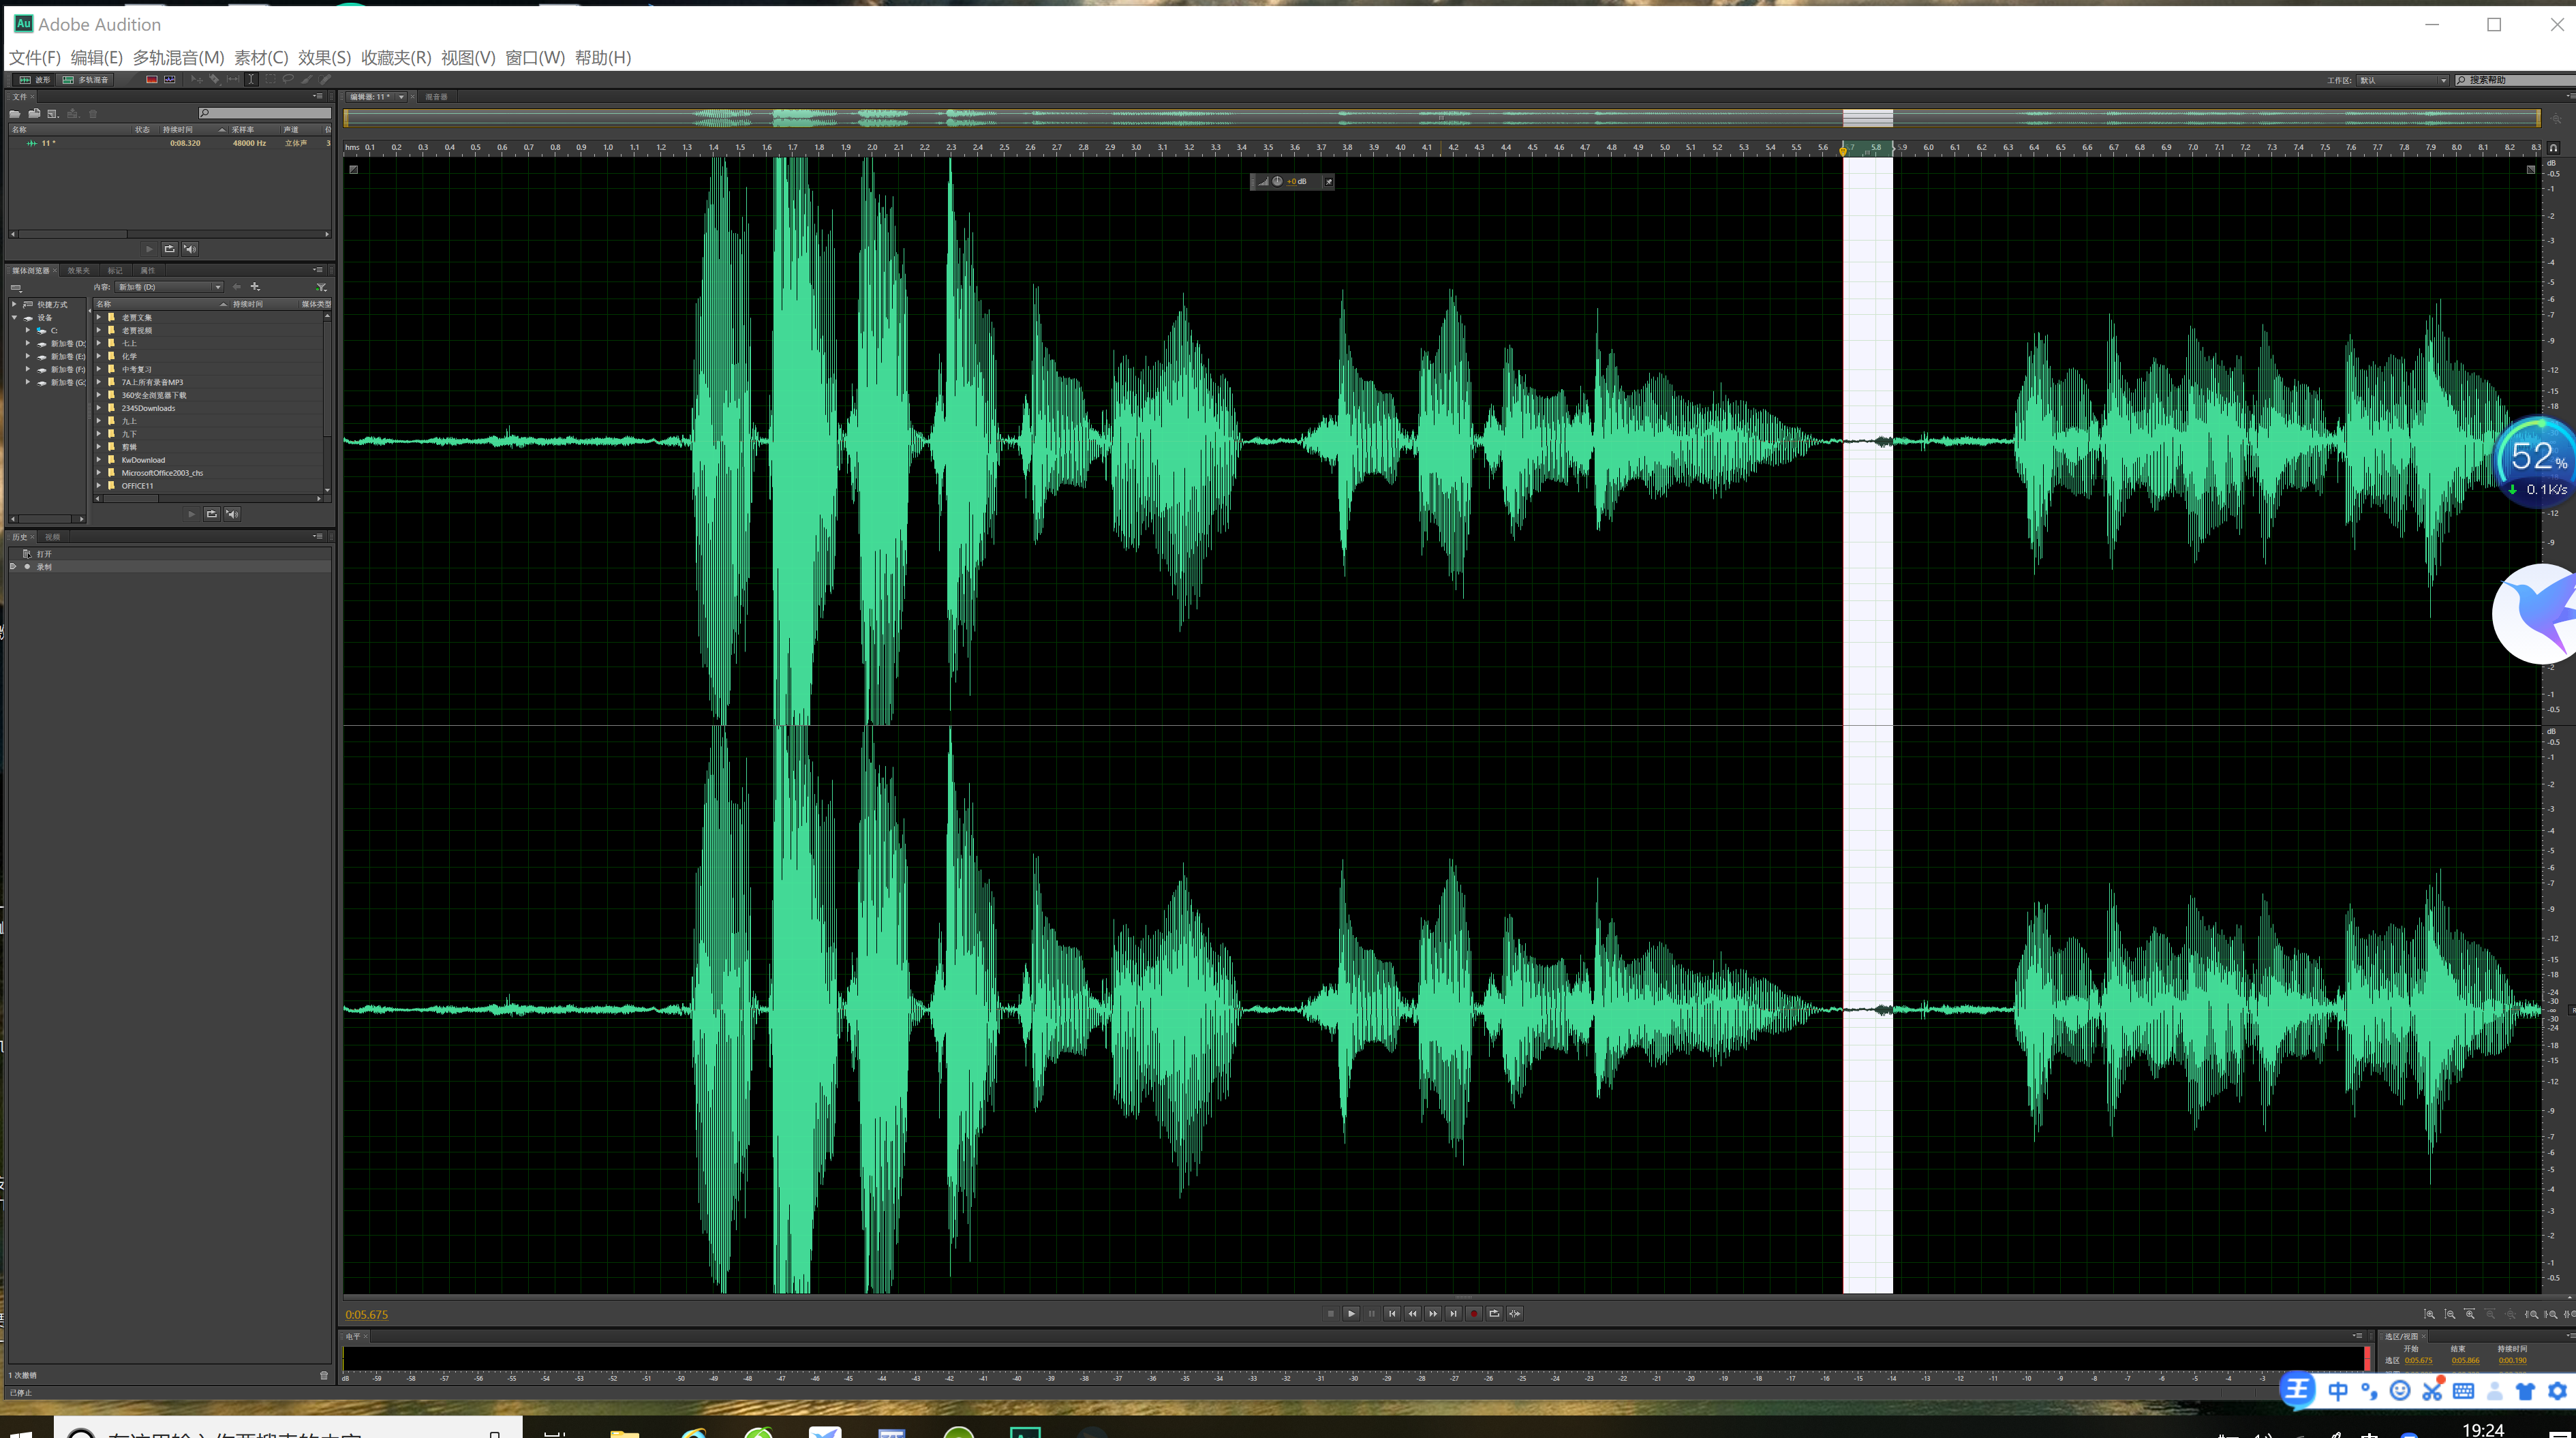Collapse the 设备 tree node
The width and height of the screenshot is (2576, 1438).
(14, 317)
